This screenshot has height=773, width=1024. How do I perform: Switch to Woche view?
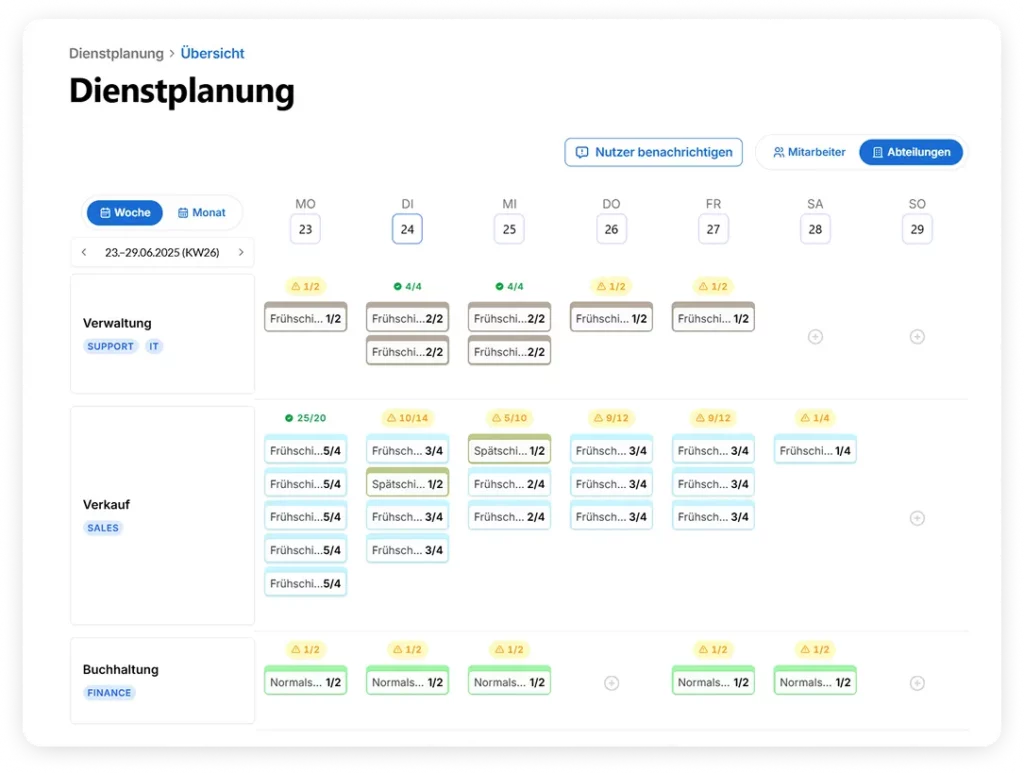tap(125, 213)
